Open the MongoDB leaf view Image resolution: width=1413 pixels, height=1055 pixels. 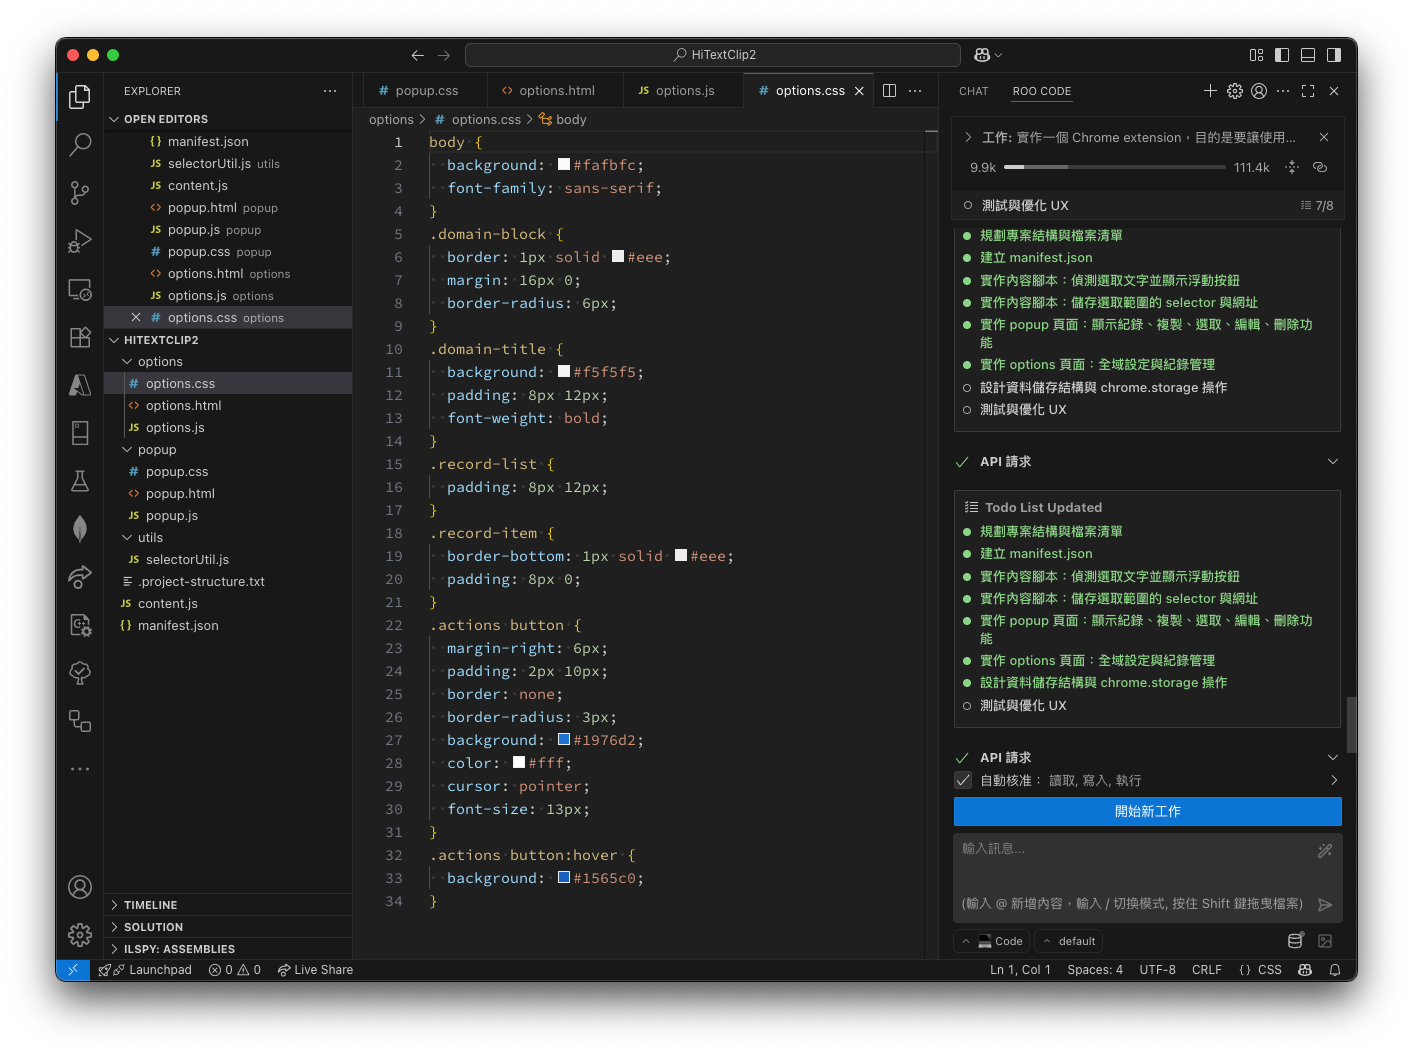coord(80,529)
